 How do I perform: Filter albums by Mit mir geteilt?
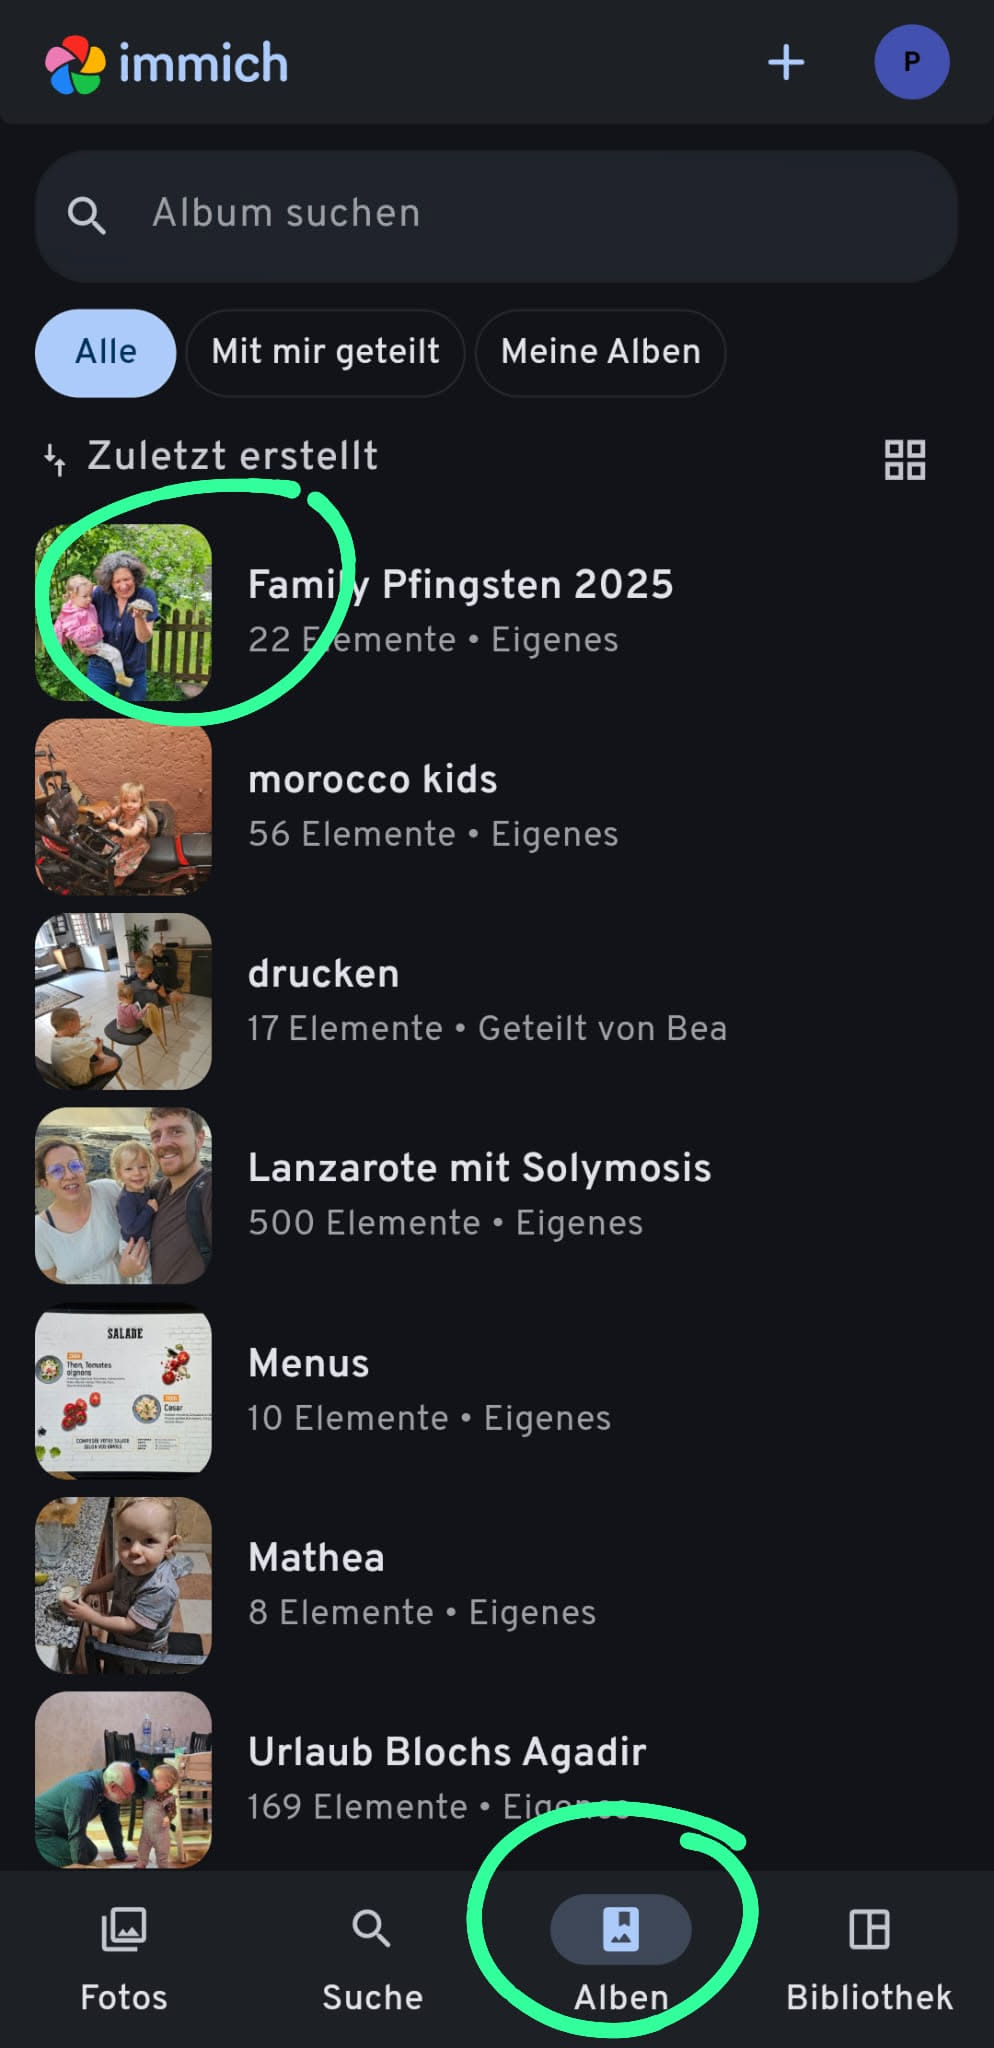(325, 352)
